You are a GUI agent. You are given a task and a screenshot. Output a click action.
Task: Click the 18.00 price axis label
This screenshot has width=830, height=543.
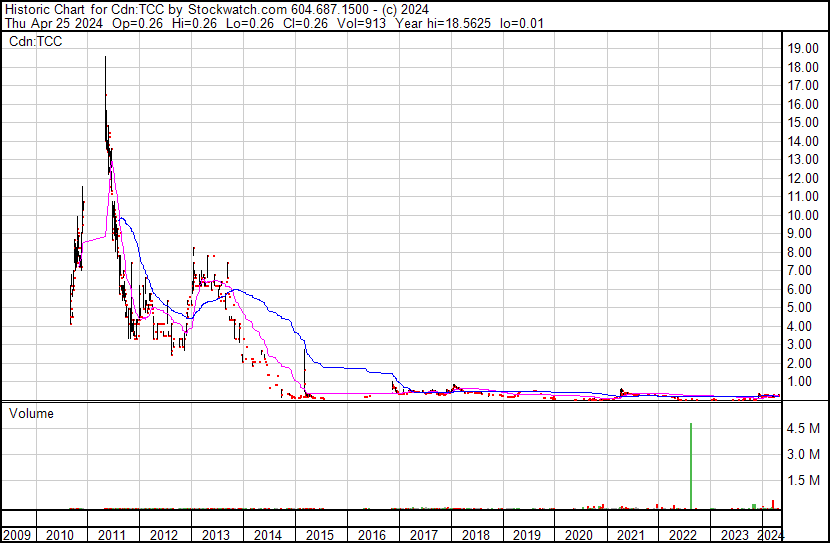pyautogui.click(x=803, y=67)
